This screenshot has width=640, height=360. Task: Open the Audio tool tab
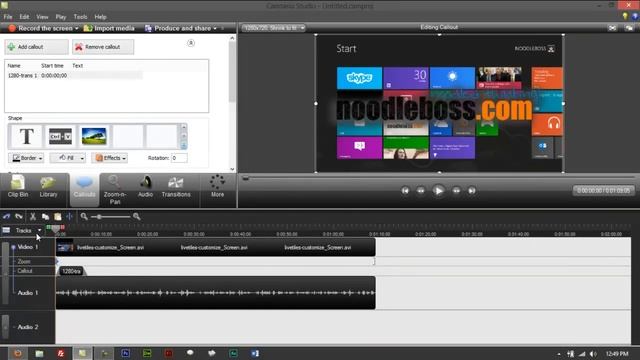pyautogui.click(x=145, y=187)
